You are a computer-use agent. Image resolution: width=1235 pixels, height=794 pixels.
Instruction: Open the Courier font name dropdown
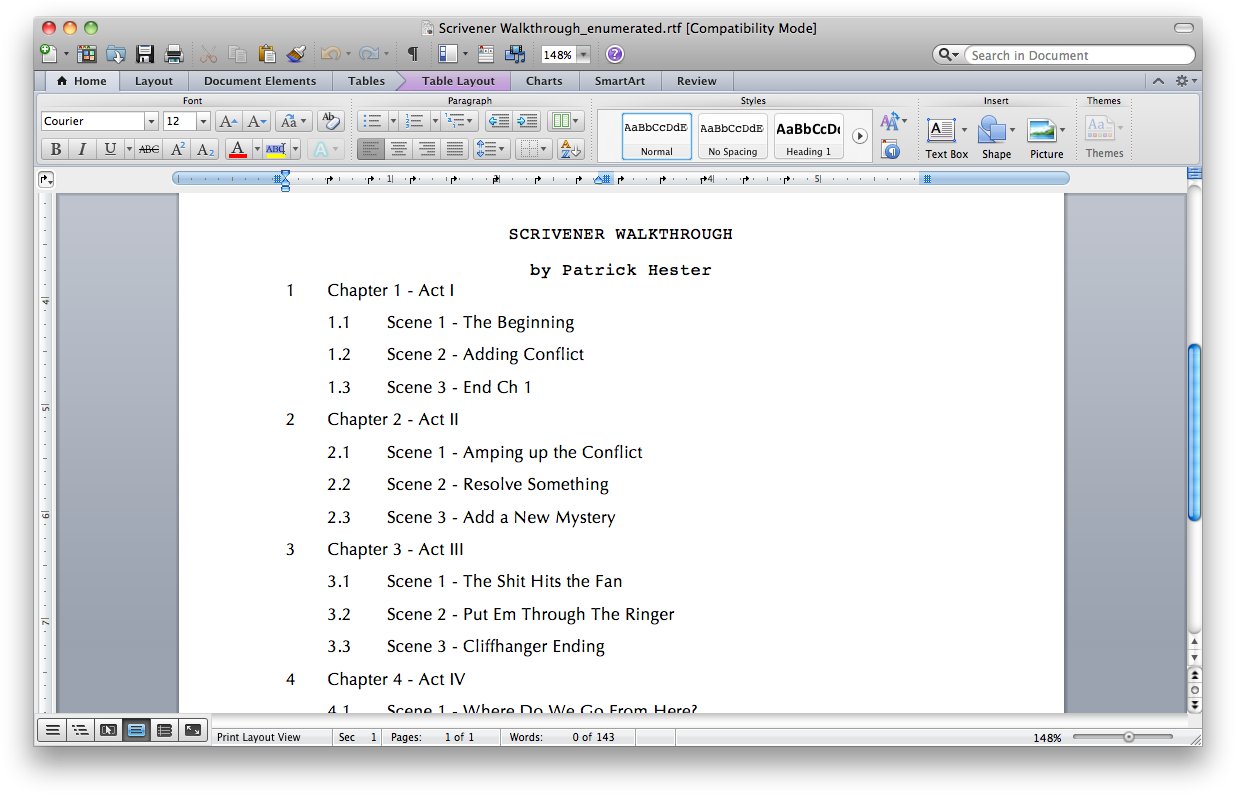coord(152,121)
